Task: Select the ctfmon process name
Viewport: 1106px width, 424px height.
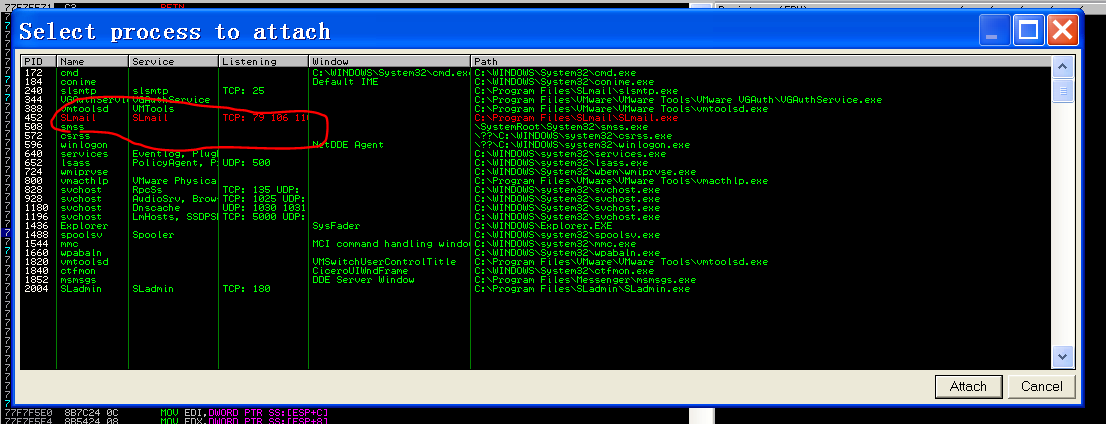Action: pos(78,271)
